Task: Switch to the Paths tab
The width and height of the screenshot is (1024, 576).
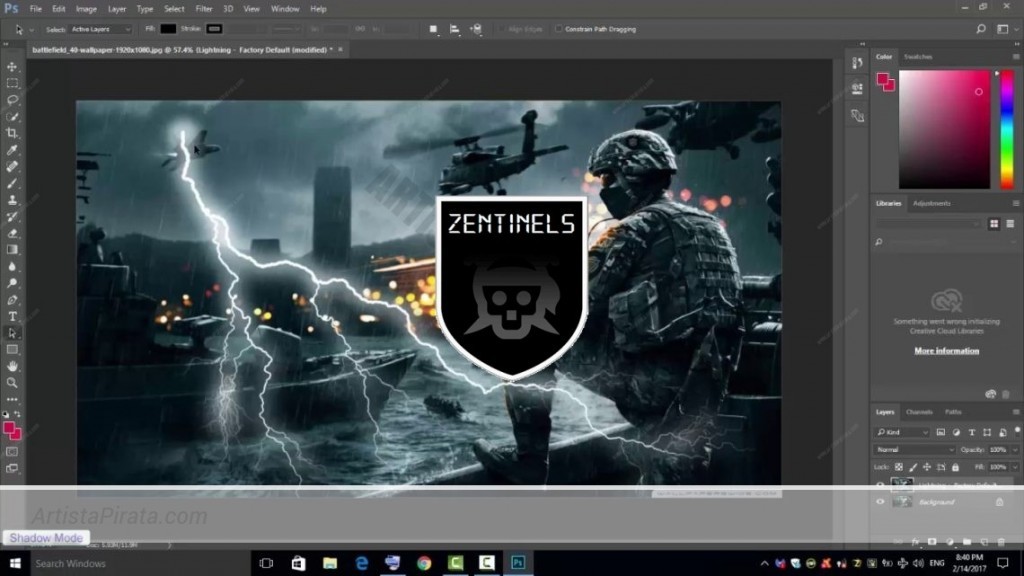Action: (x=953, y=412)
